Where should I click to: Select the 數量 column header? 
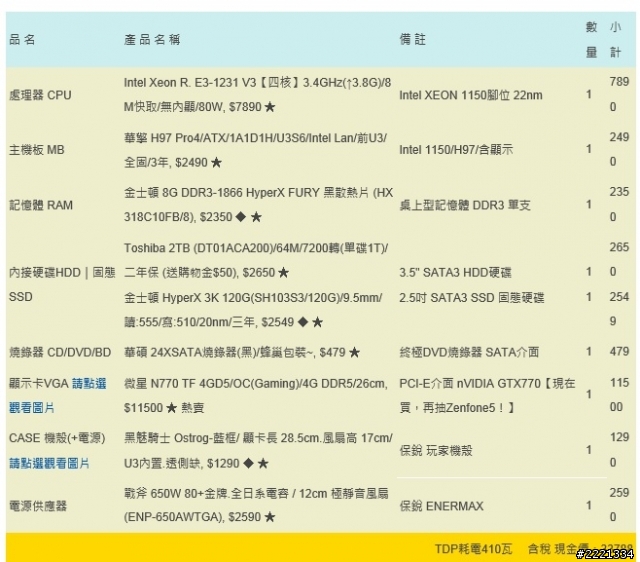click(x=591, y=40)
